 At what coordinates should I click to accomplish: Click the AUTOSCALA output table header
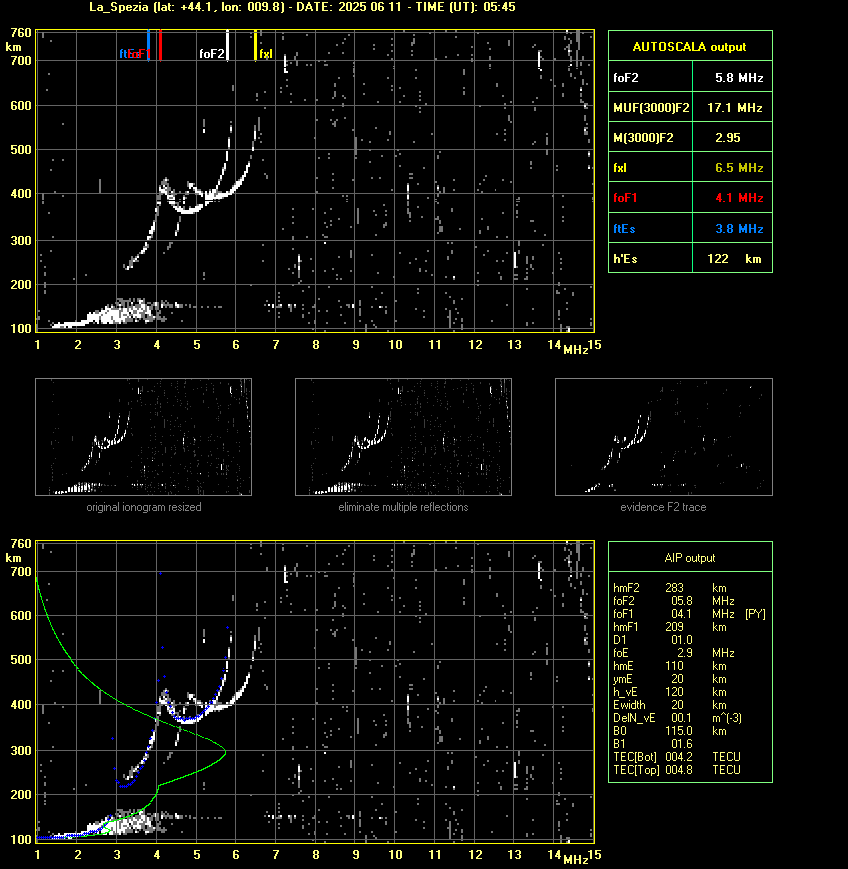(690, 46)
